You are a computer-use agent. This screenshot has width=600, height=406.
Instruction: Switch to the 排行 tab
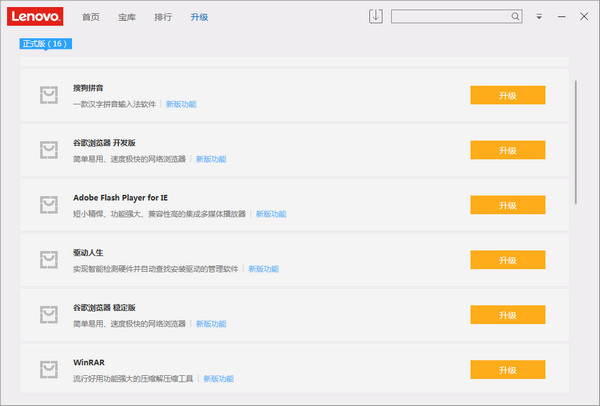click(x=163, y=17)
